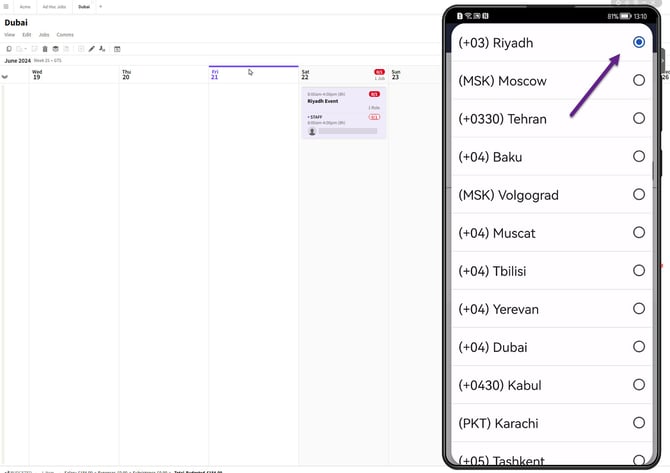Select the (+03) Riyadh radio button
670x473 pixels.
click(639, 42)
